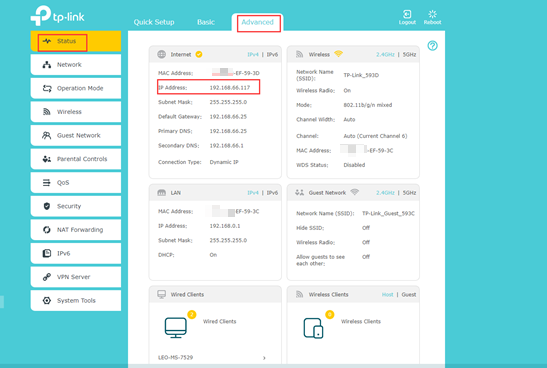Image resolution: width=547 pixels, height=368 pixels.
Task: Click the LAN panel router icon
Action: [162, 193]
